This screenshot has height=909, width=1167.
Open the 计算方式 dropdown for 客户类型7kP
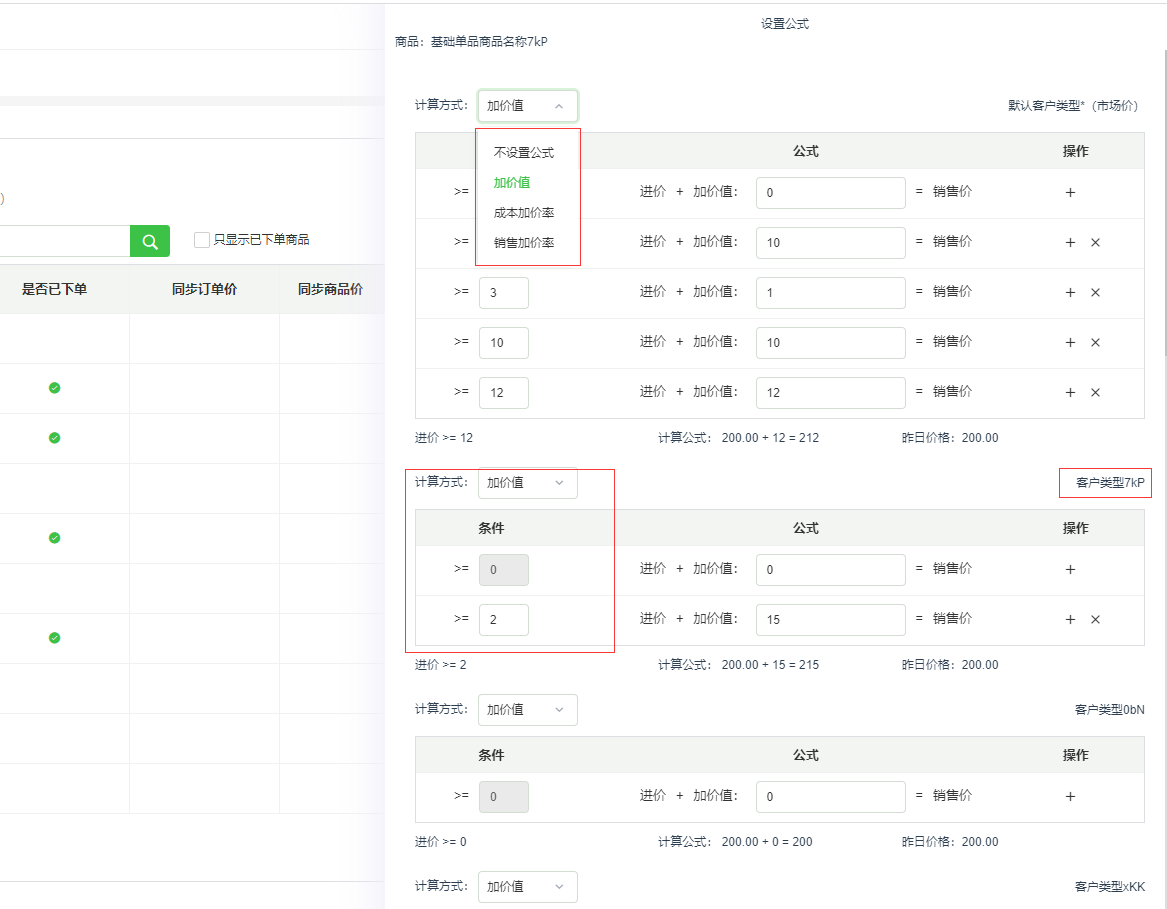click(x=527, y=483)
